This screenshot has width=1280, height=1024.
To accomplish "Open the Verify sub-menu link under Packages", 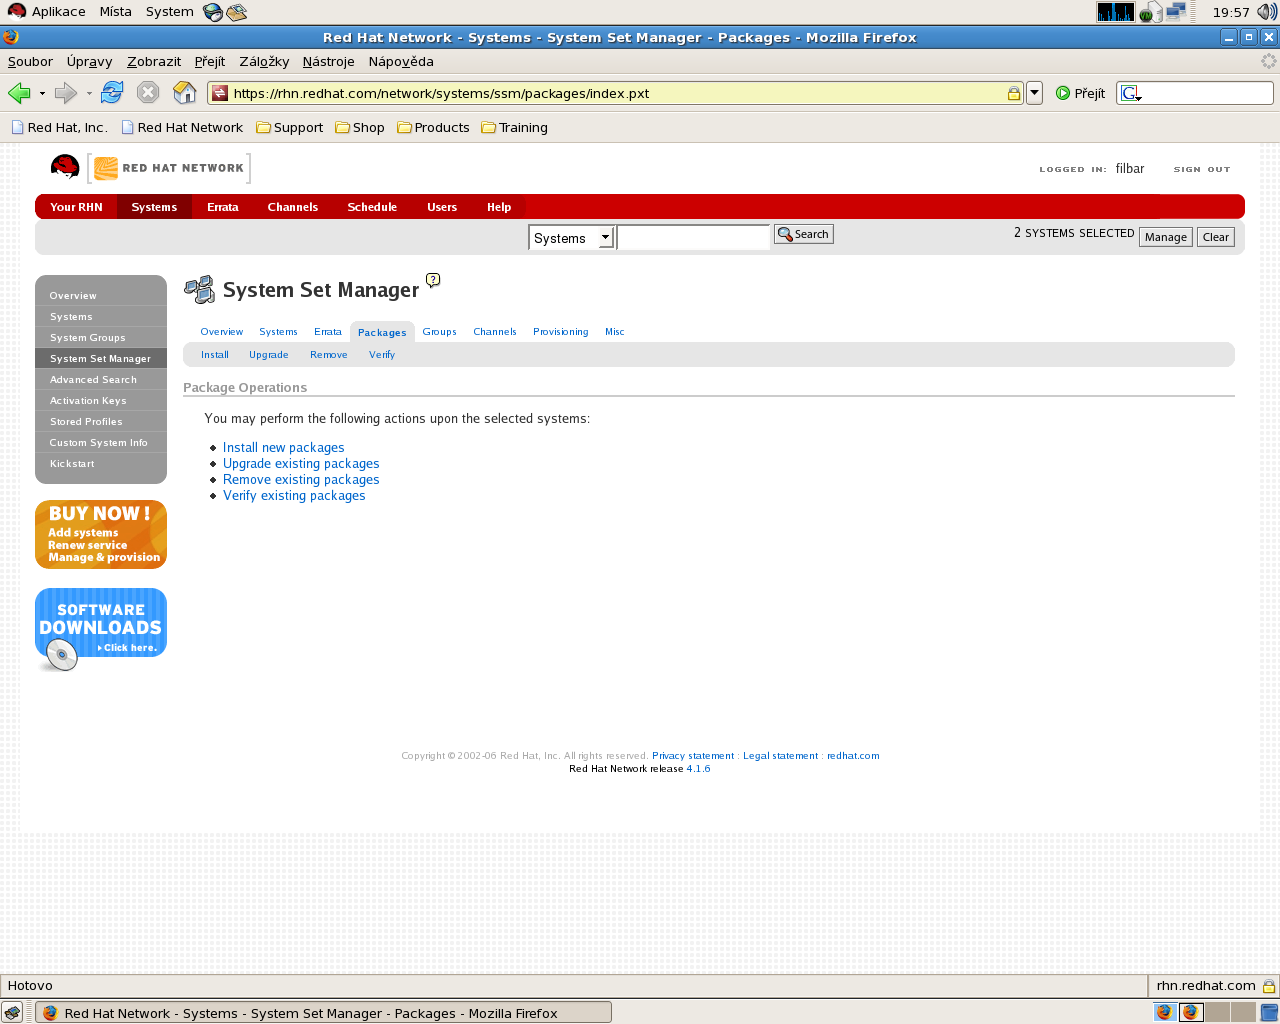I will point(381,355).
